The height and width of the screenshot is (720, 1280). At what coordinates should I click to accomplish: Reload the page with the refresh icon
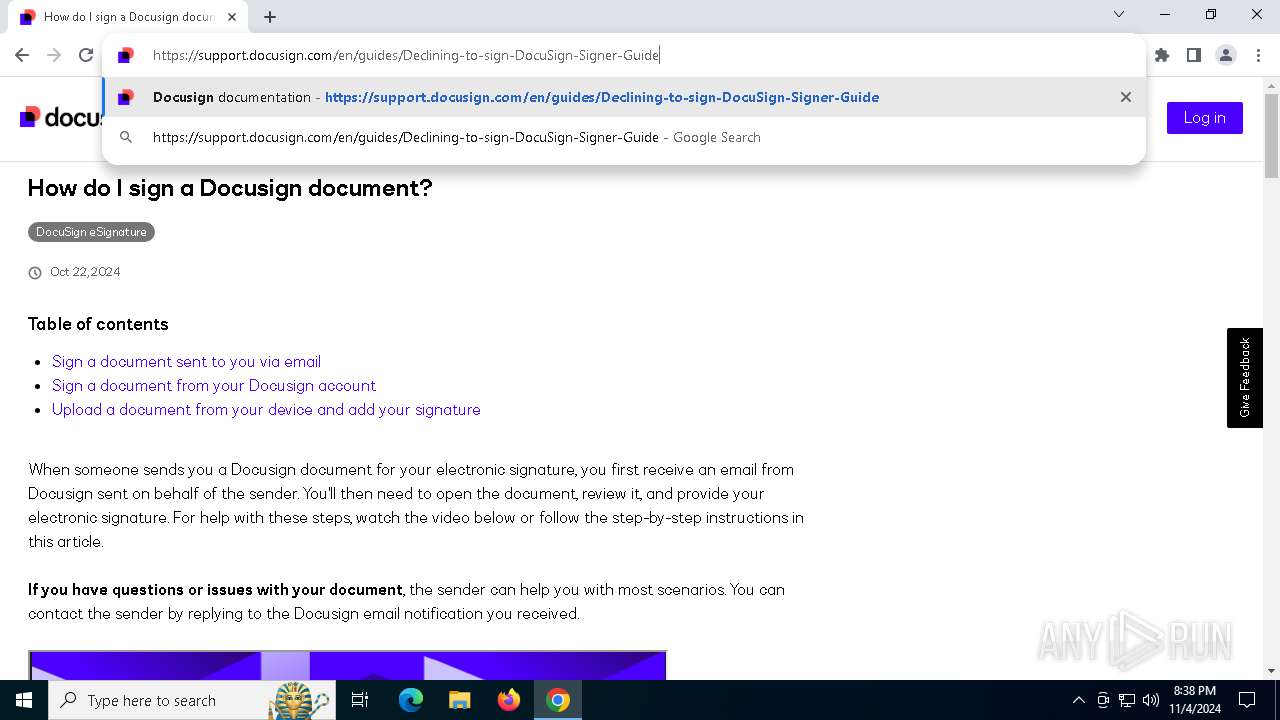pos(86,55)
